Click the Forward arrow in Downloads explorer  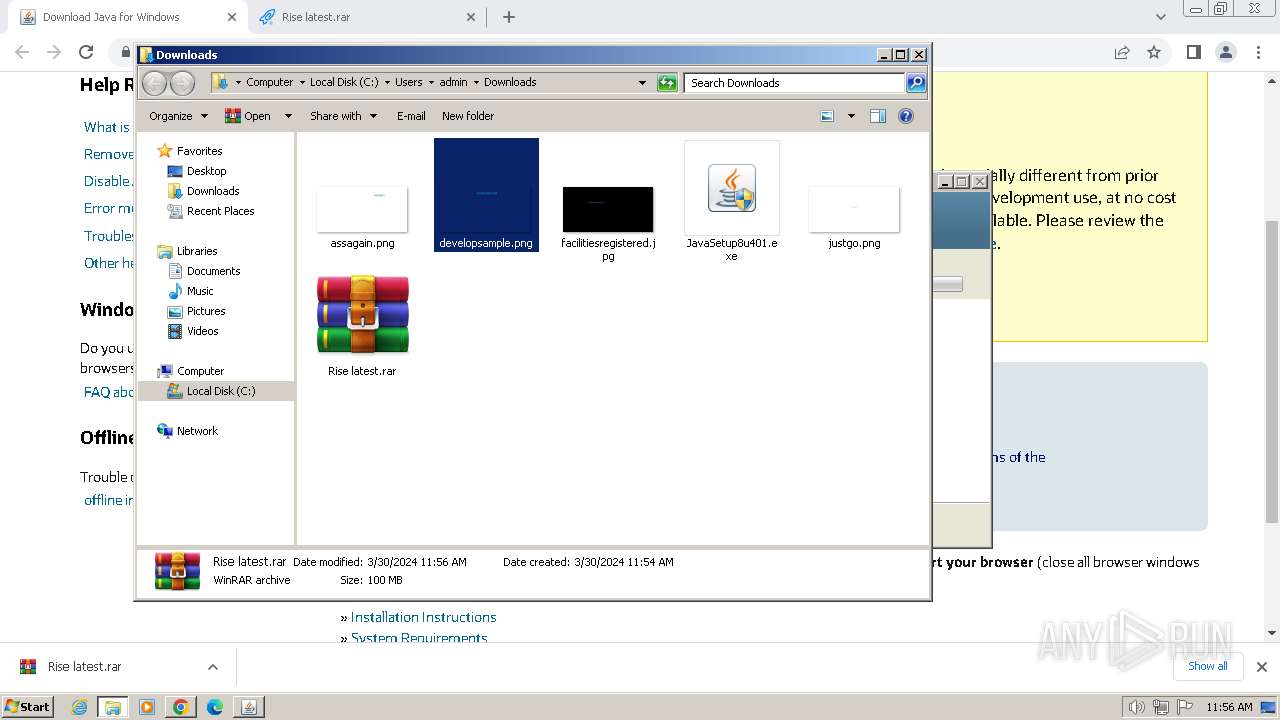pyautogui.click(x=182, y=83)
